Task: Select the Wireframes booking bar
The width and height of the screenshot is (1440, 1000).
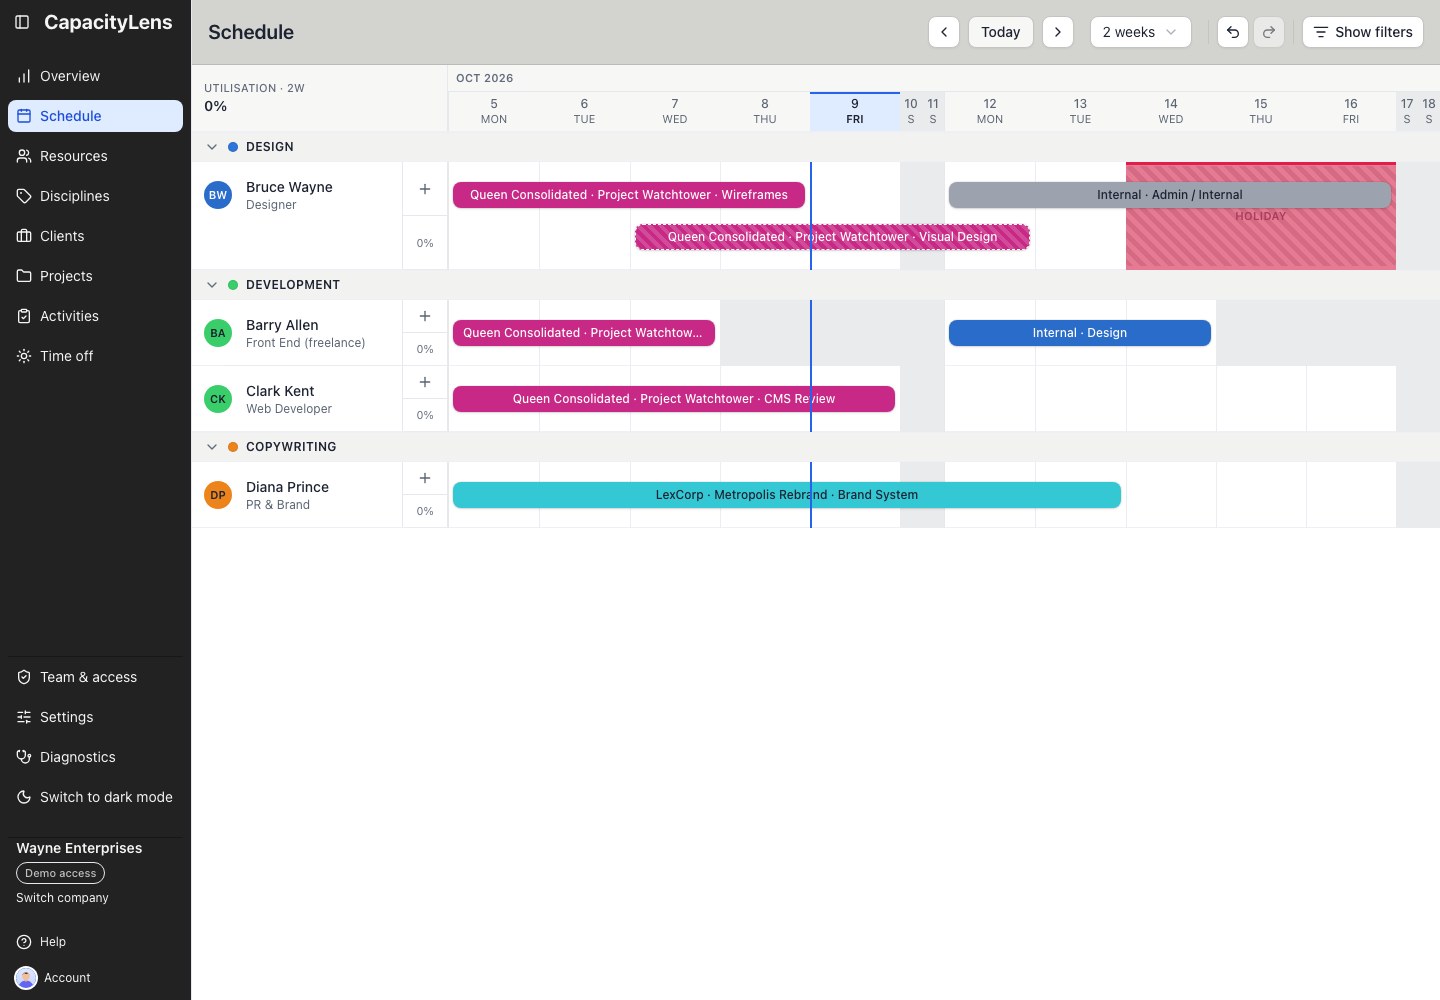Action: tap(629, 195)
